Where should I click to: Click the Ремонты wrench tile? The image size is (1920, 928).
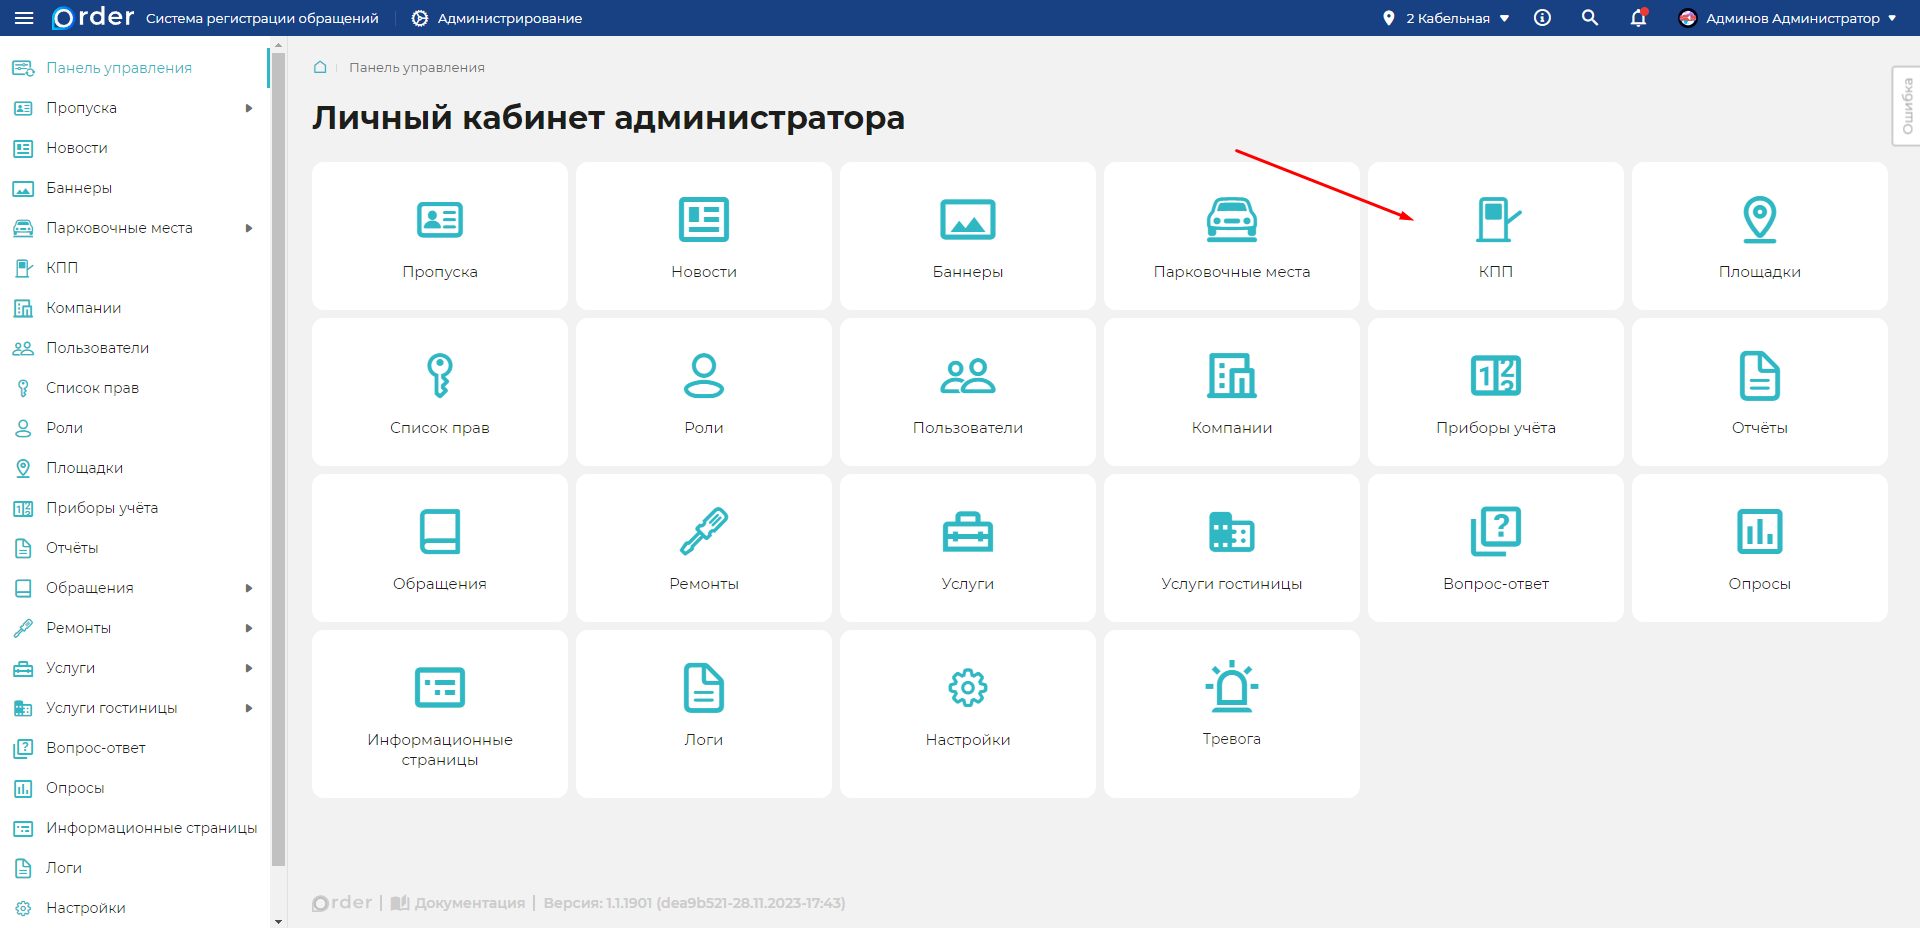coord(703,548)
